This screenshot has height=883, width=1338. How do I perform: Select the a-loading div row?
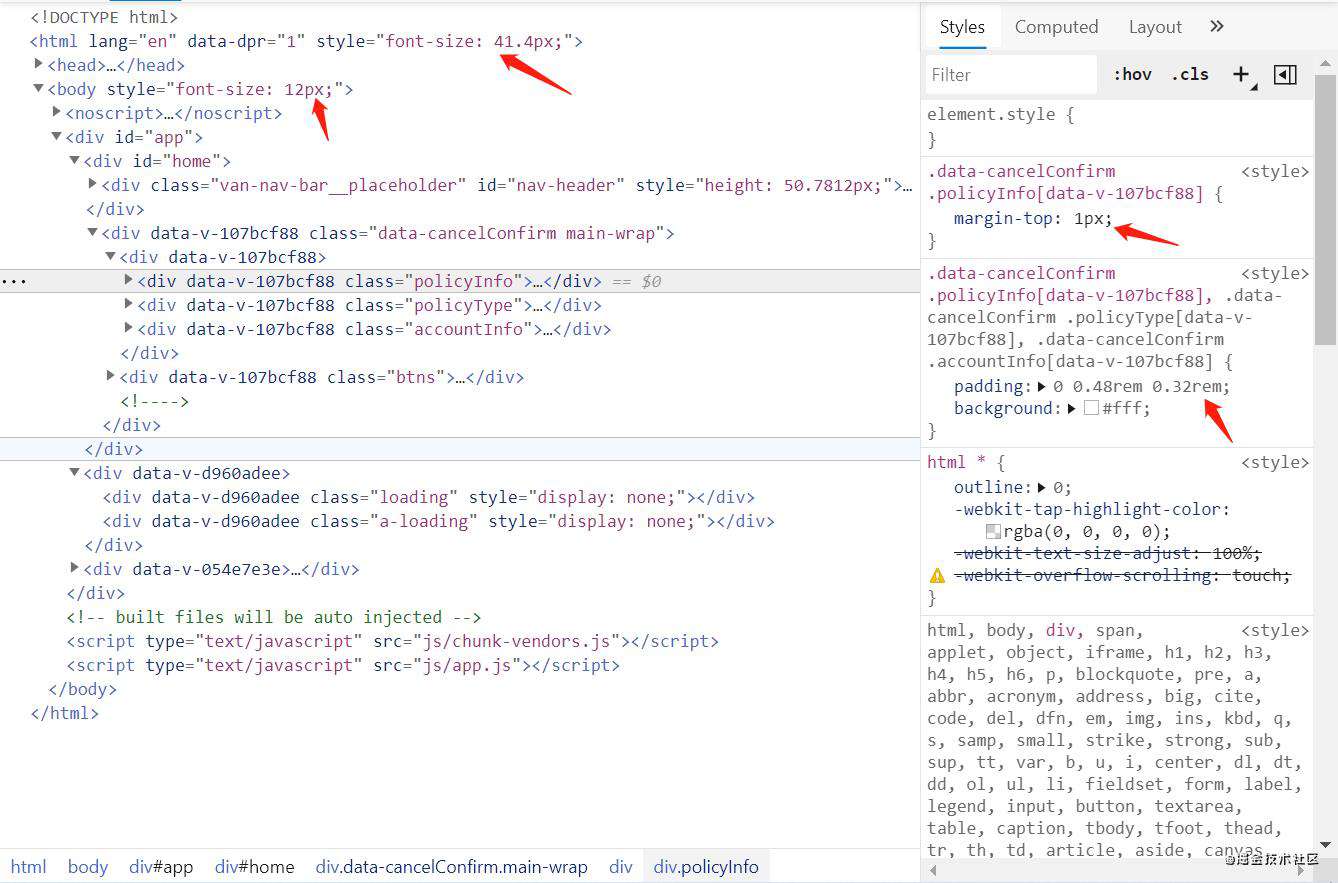pos(439,521)
